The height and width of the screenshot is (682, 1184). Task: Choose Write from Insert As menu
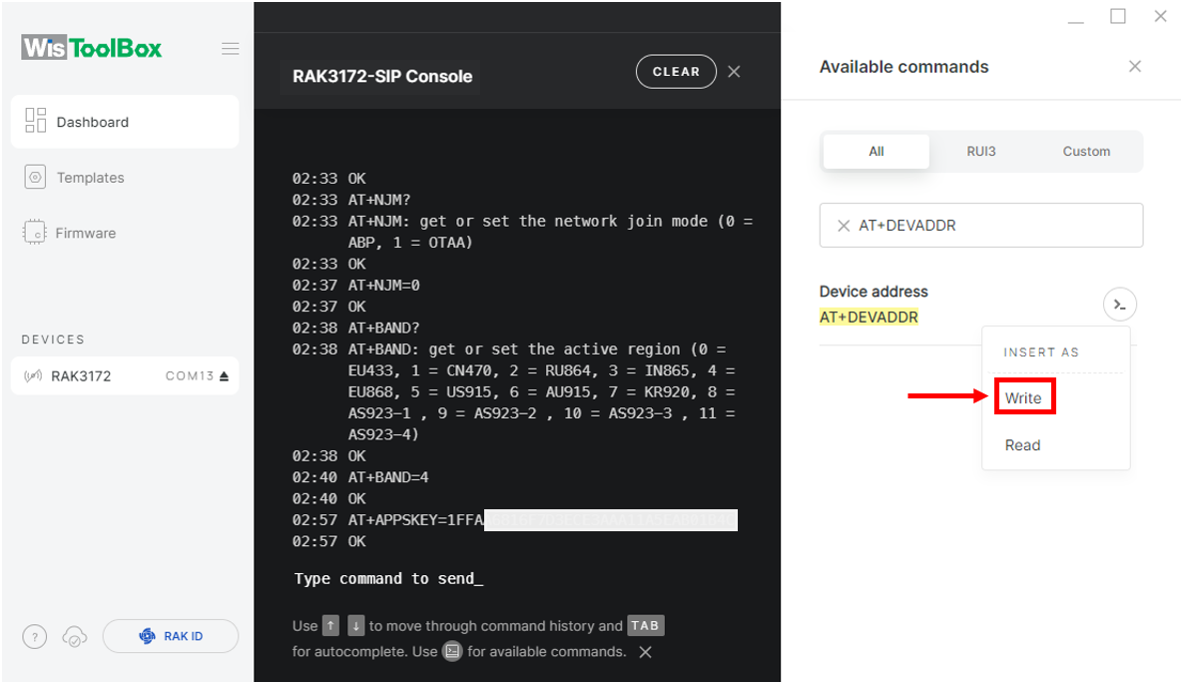click(1023, 398)
